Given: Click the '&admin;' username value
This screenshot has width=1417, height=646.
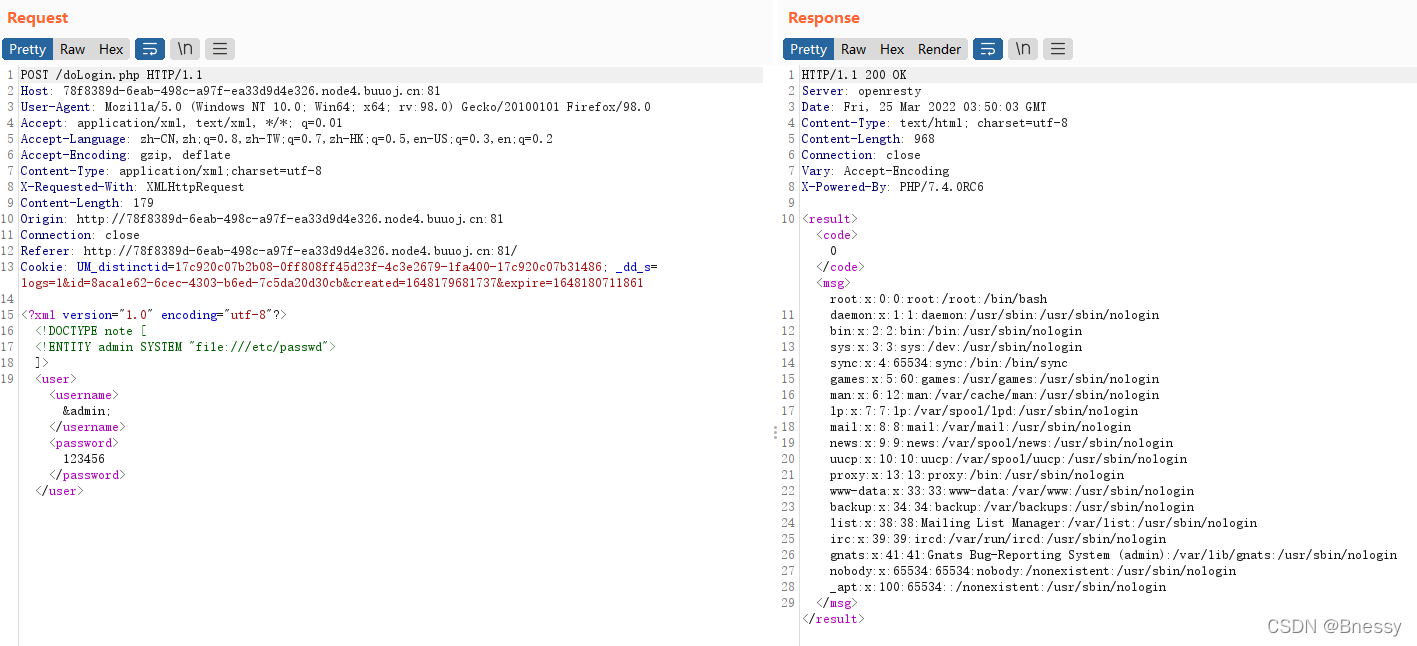Looking at the screenshot, I should [x=87, y=411].
